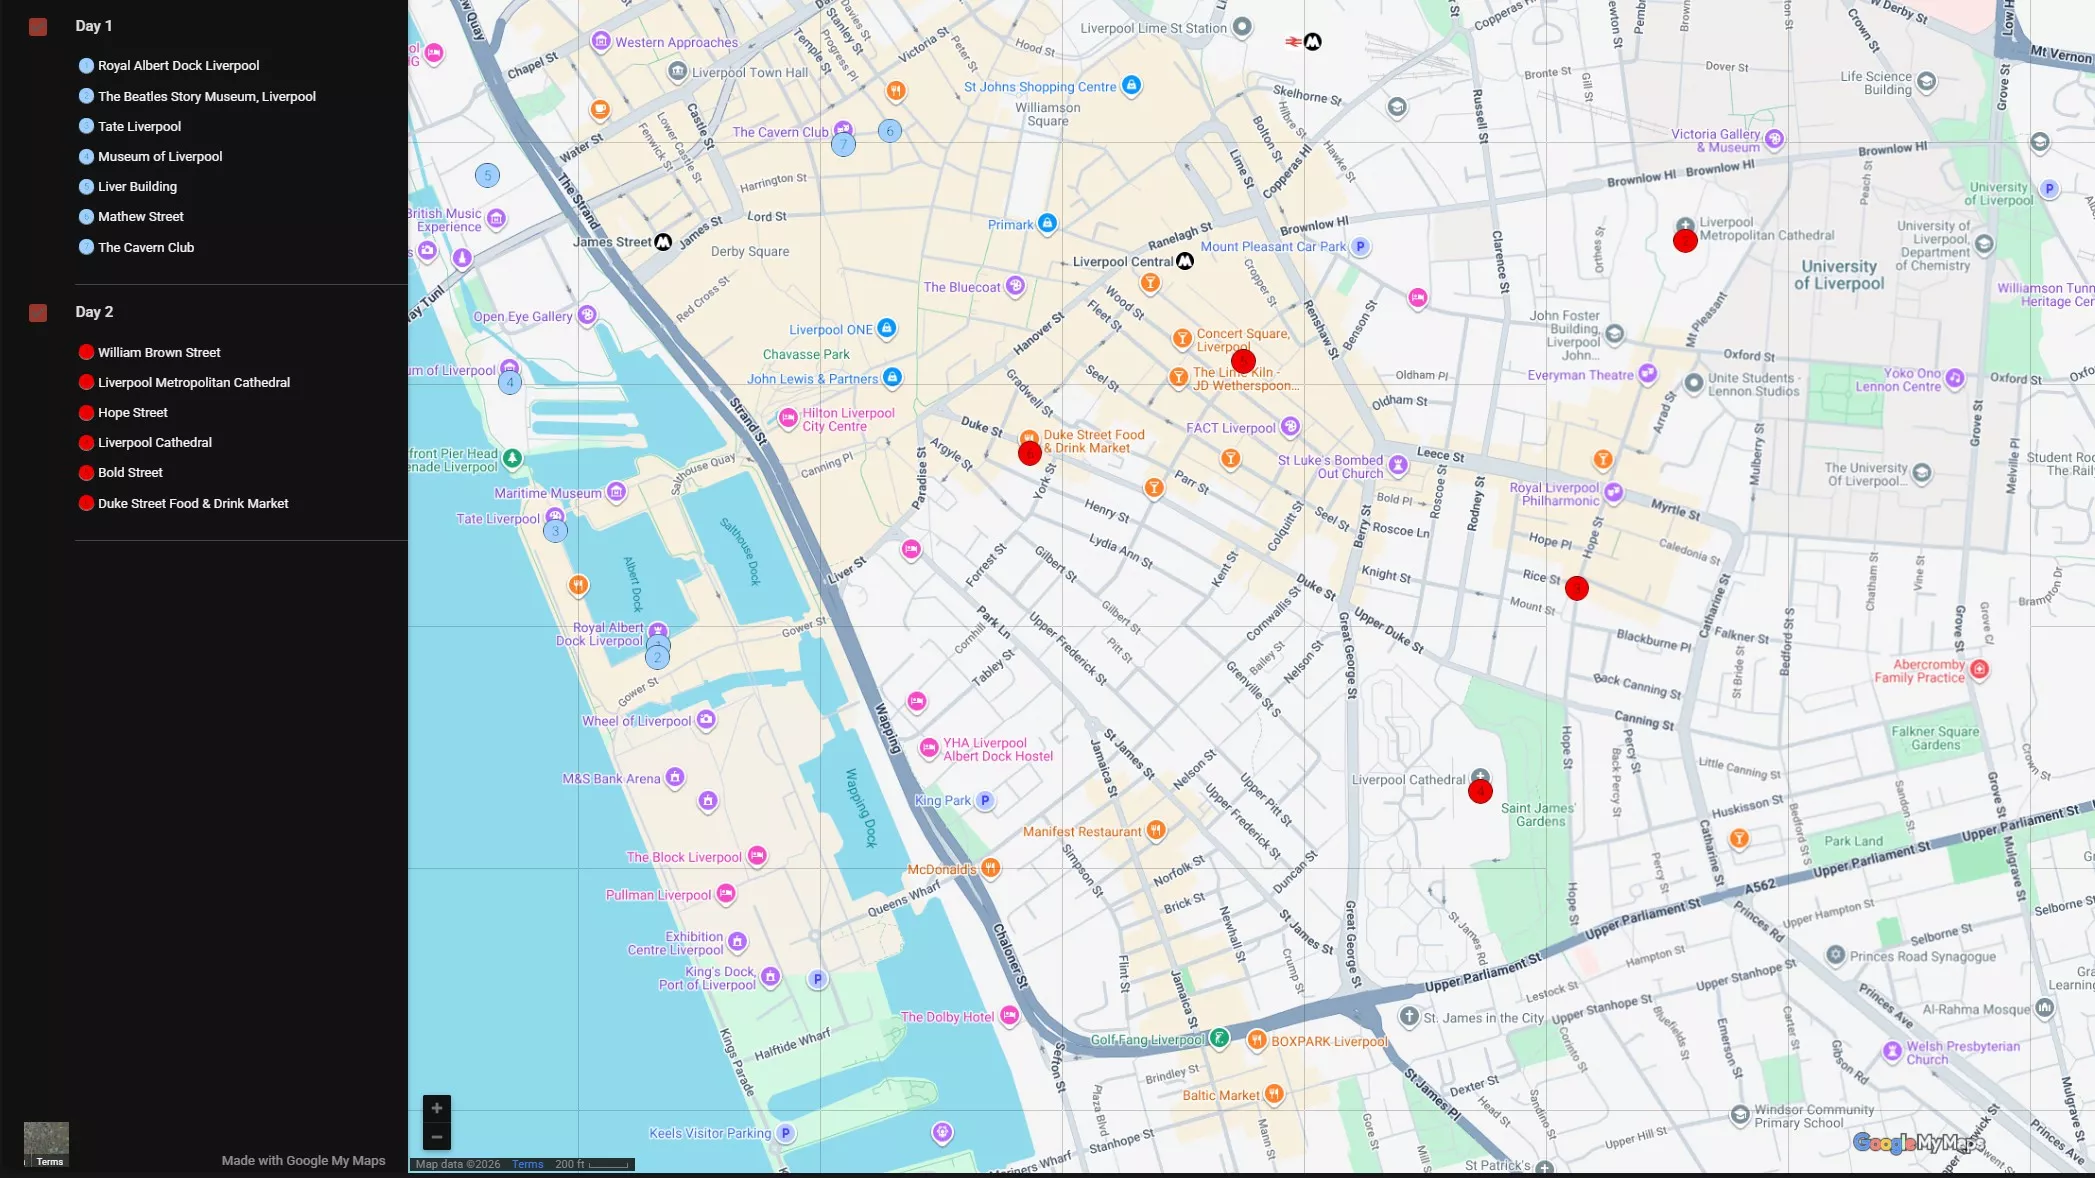Image resolution: width=2095 pixels, height=1178 pixels.
Task: Select Mathew Street list entry
Action: coord(140,217)
